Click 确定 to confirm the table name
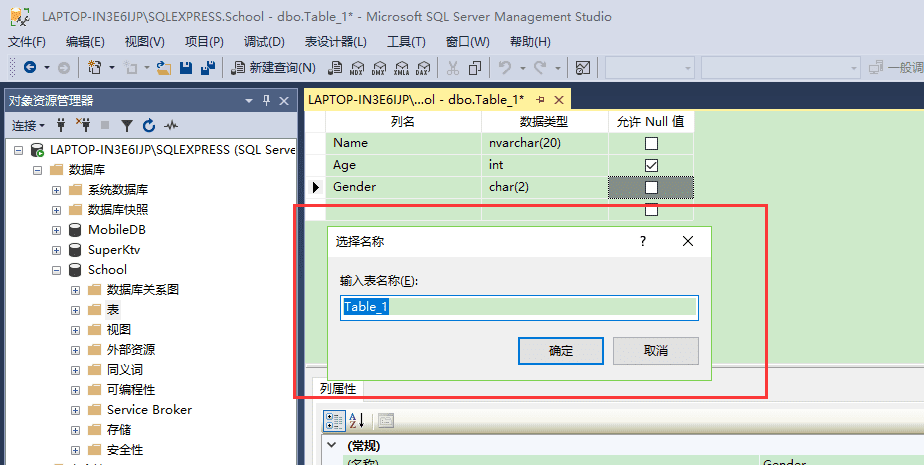 [560, 351]
